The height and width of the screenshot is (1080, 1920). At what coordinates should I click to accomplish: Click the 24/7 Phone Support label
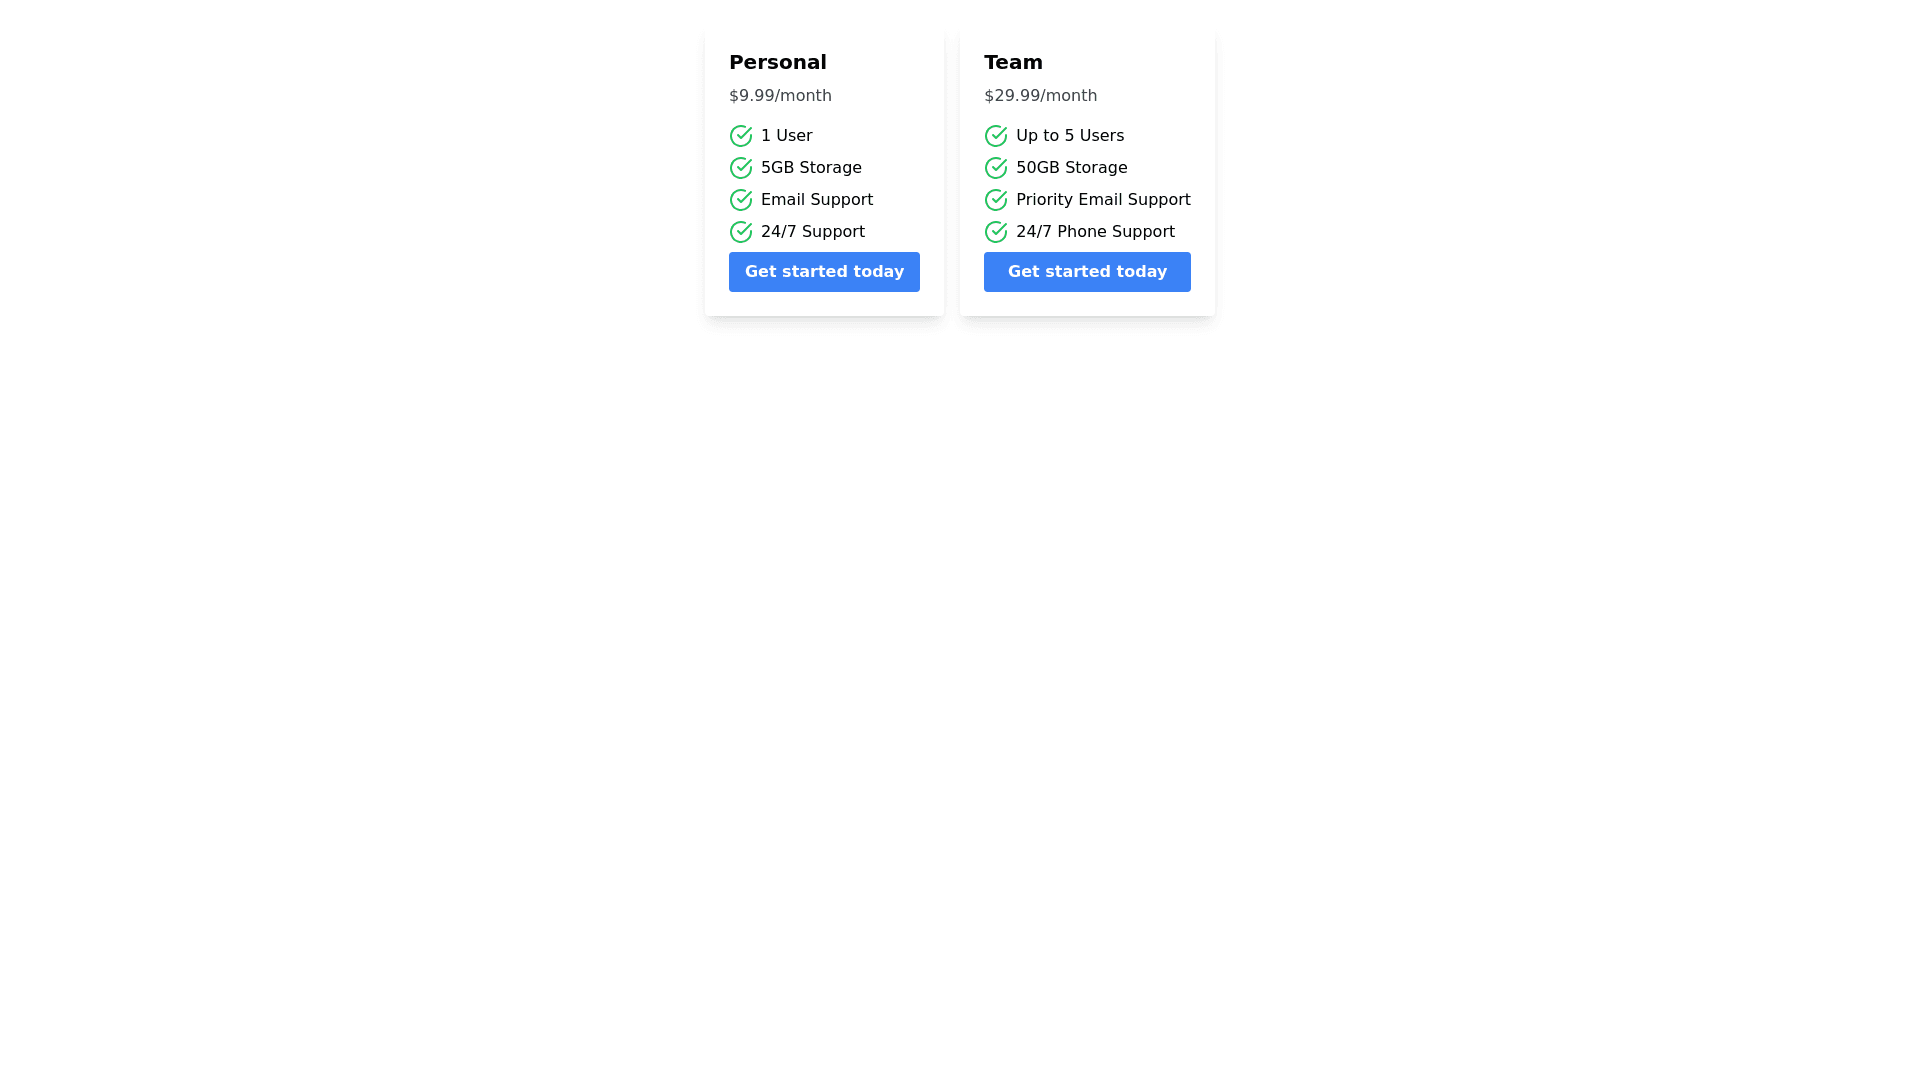(1095, 232)
